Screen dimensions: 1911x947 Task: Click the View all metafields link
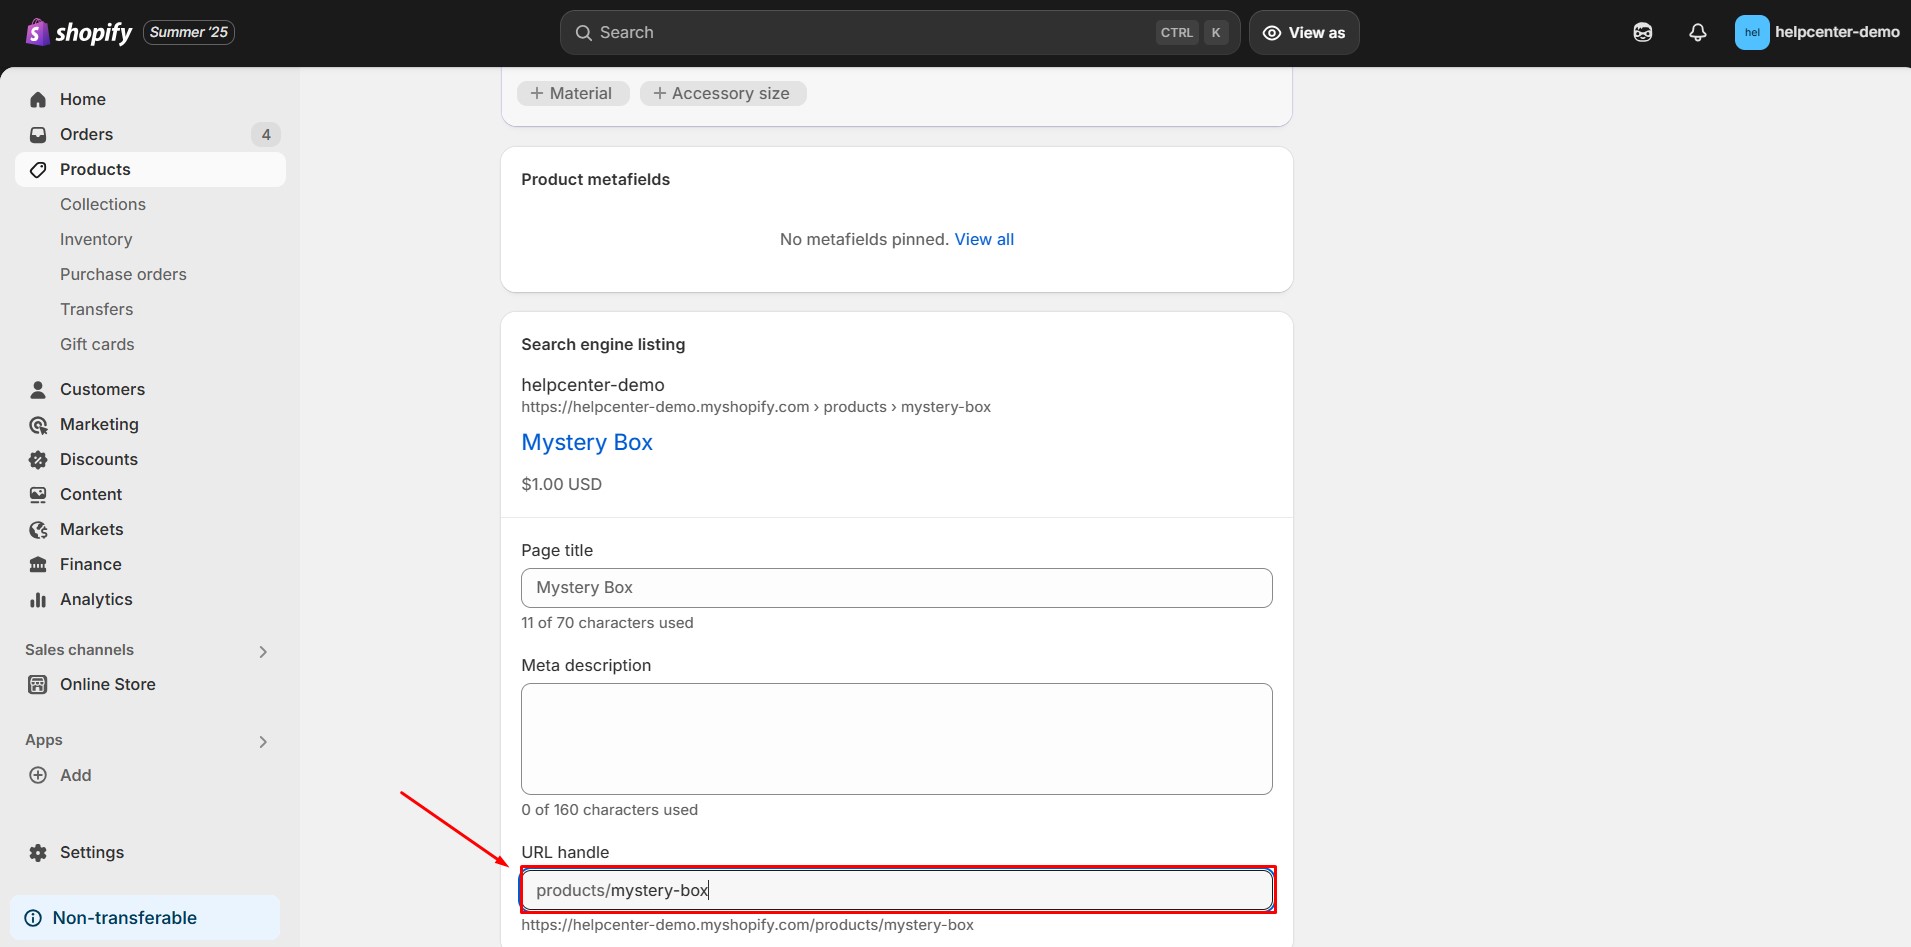984,239
